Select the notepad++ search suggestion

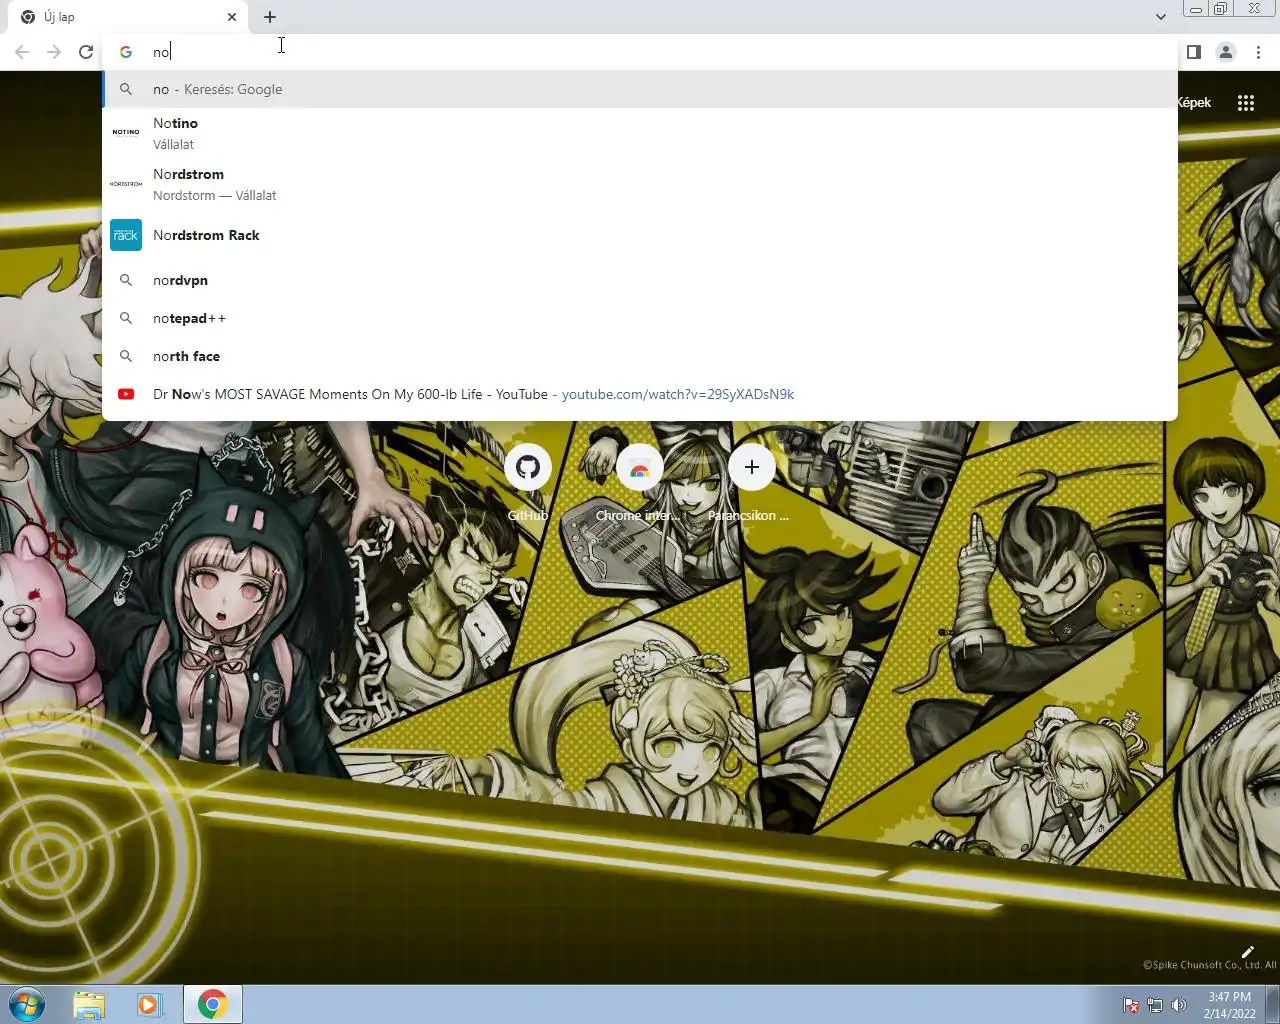pos(640,318)
